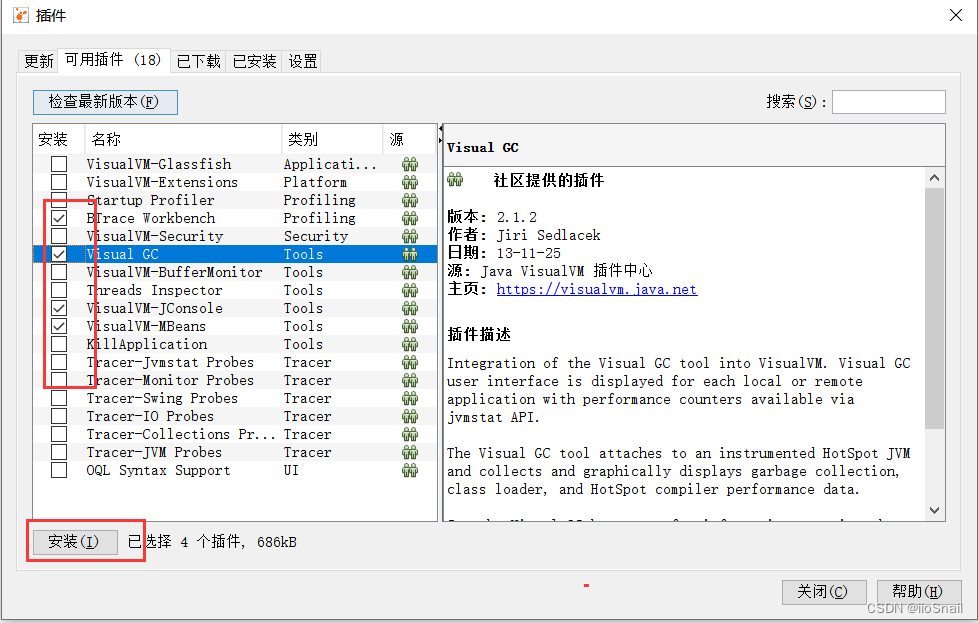Viewport: 978px width, 623px height.
Task: Switch to the 更新 tab
Action: pyautogui.click(x=38, y=61)
